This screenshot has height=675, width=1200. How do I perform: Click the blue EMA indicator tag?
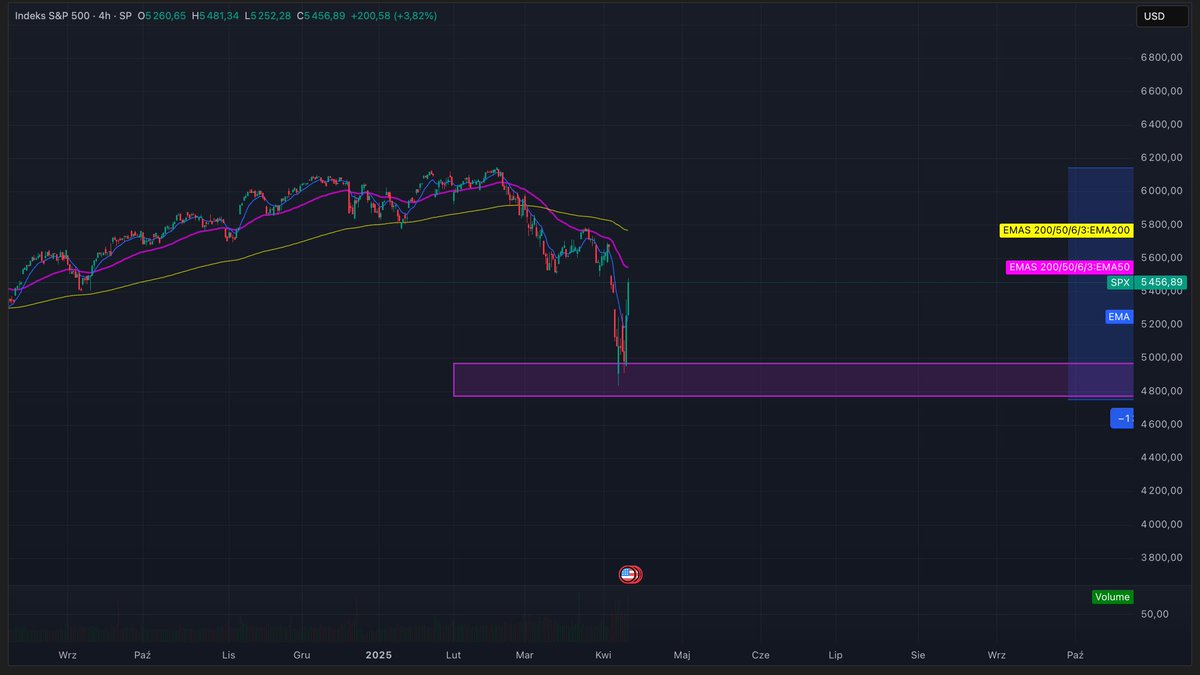coord(1119,317)
